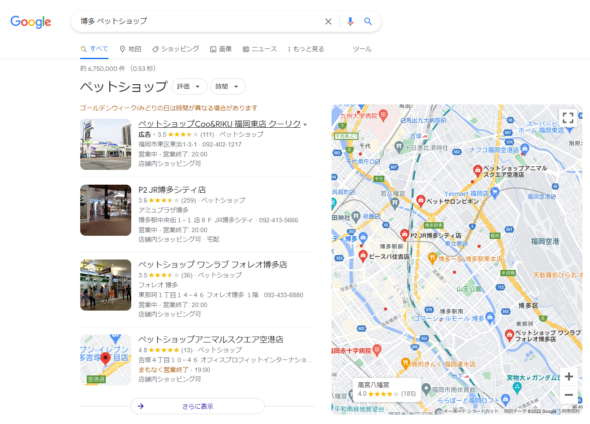Open the 評価 rating filter dropdown
The image size is (590, 424).
(189, 87)
